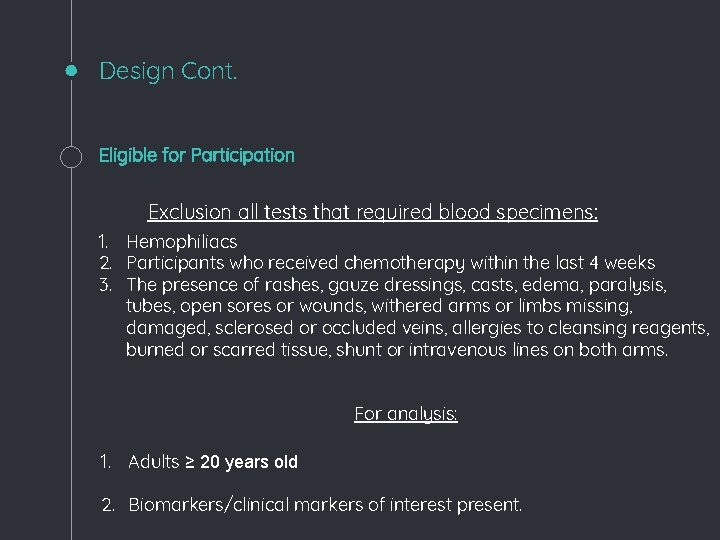Select the "Eligible for Participation" heading

click(x=197, y=156)
